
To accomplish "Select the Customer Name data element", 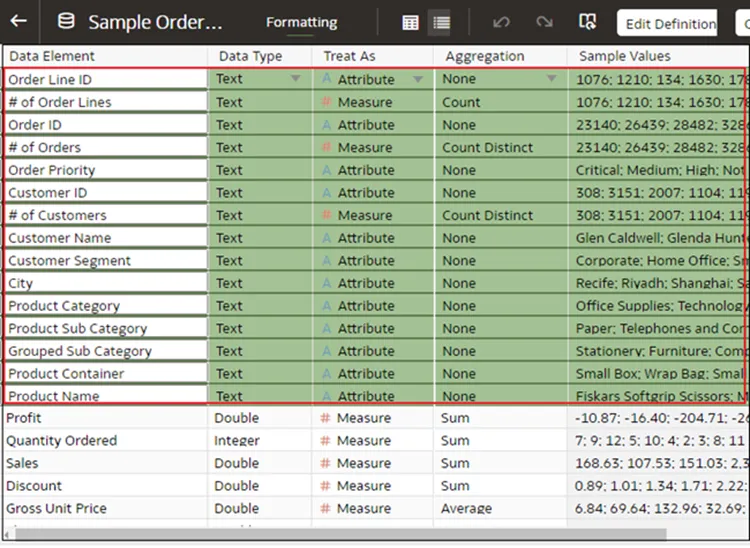I will pos(60,238).
